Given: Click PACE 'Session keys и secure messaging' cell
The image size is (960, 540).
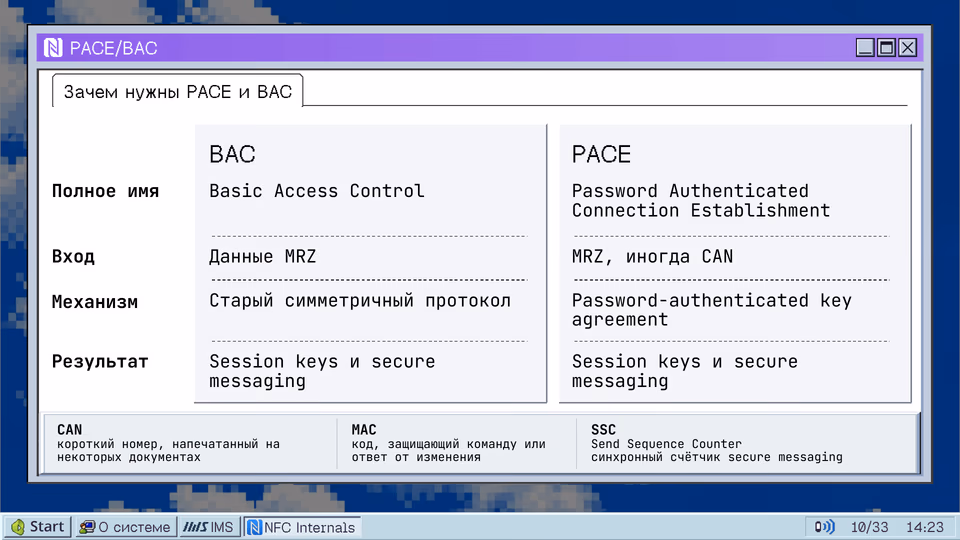Looking at the screenshot, I should point(684,371).
